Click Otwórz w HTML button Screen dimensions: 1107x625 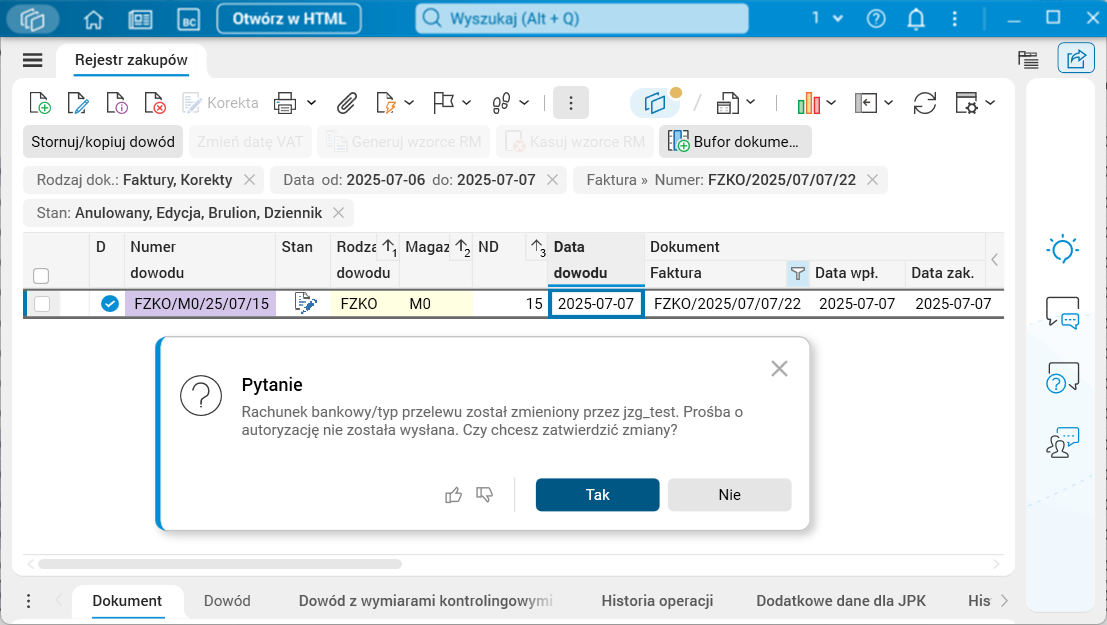(x=289, y=18)
